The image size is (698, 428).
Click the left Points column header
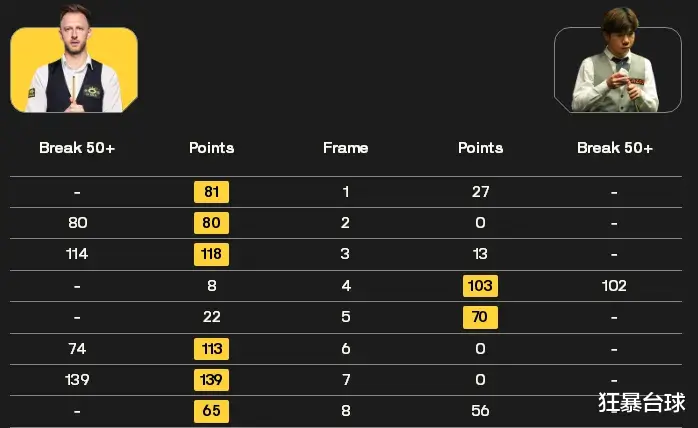[211, 148]
